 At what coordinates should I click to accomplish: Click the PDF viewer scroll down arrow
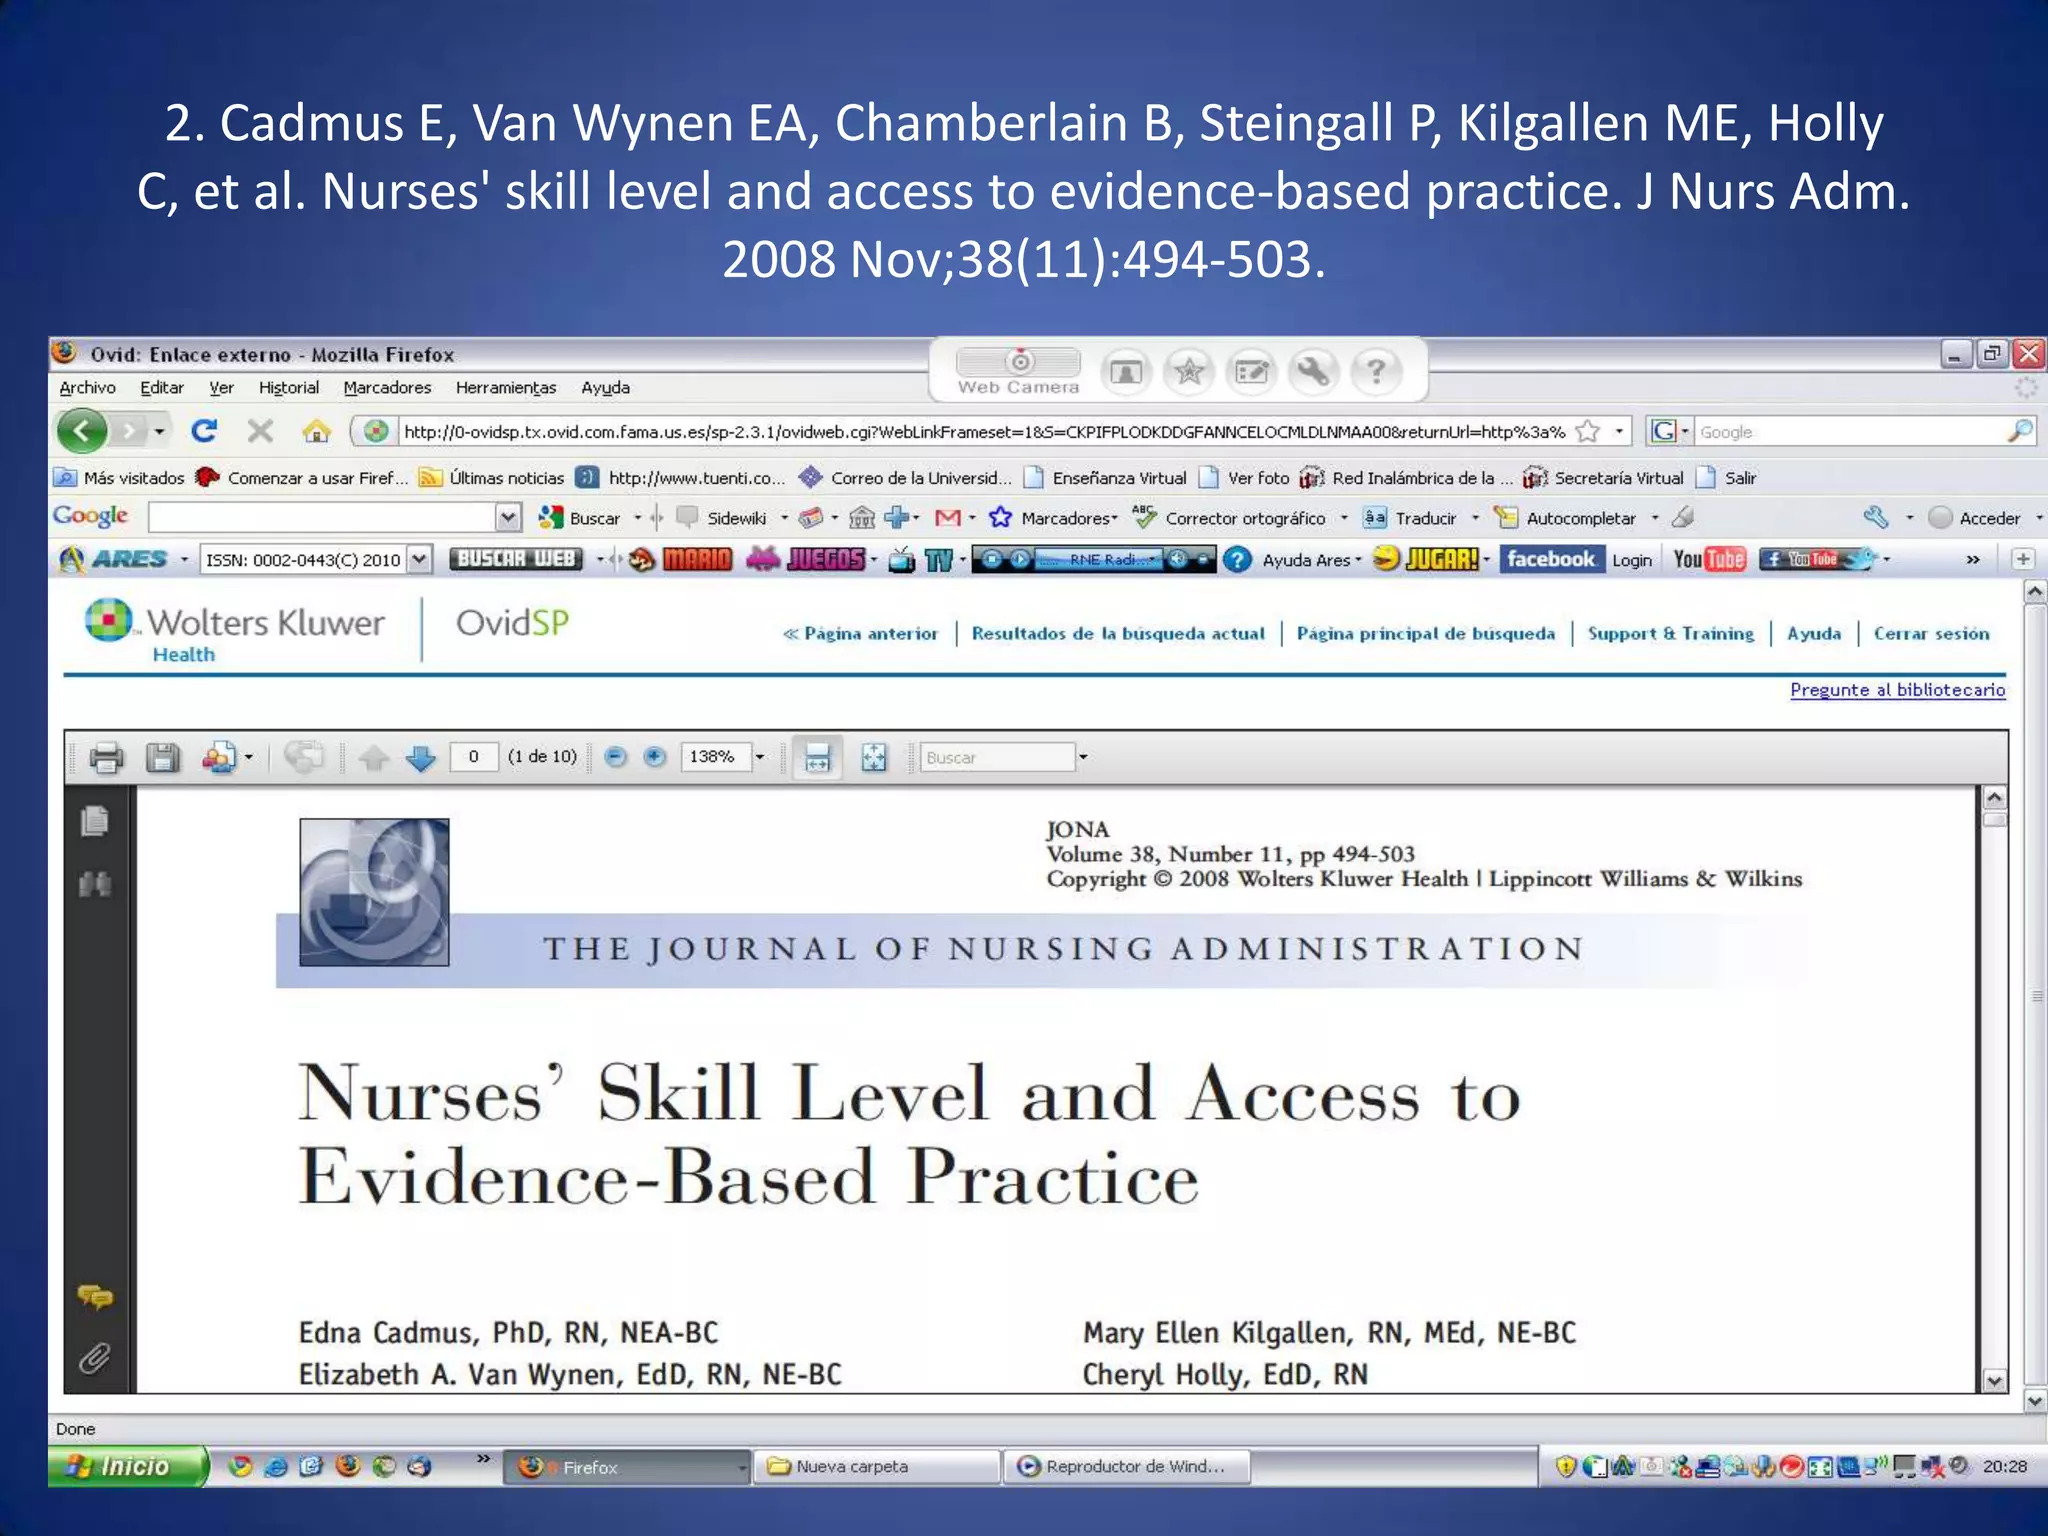1995,1381
